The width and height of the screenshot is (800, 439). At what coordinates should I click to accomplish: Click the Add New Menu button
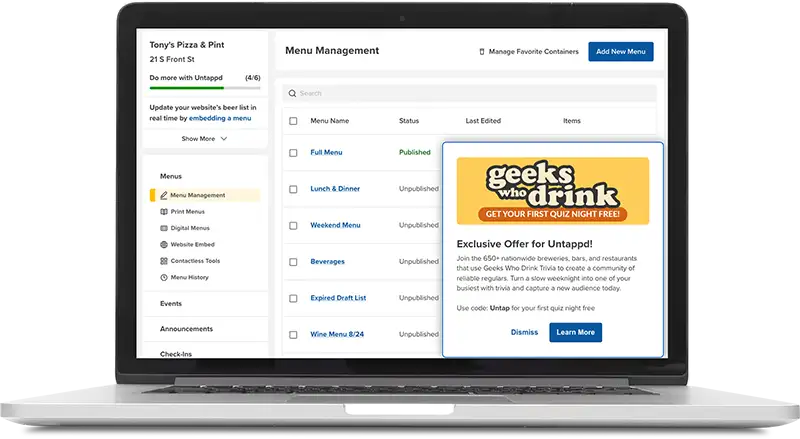click(620, 52)
